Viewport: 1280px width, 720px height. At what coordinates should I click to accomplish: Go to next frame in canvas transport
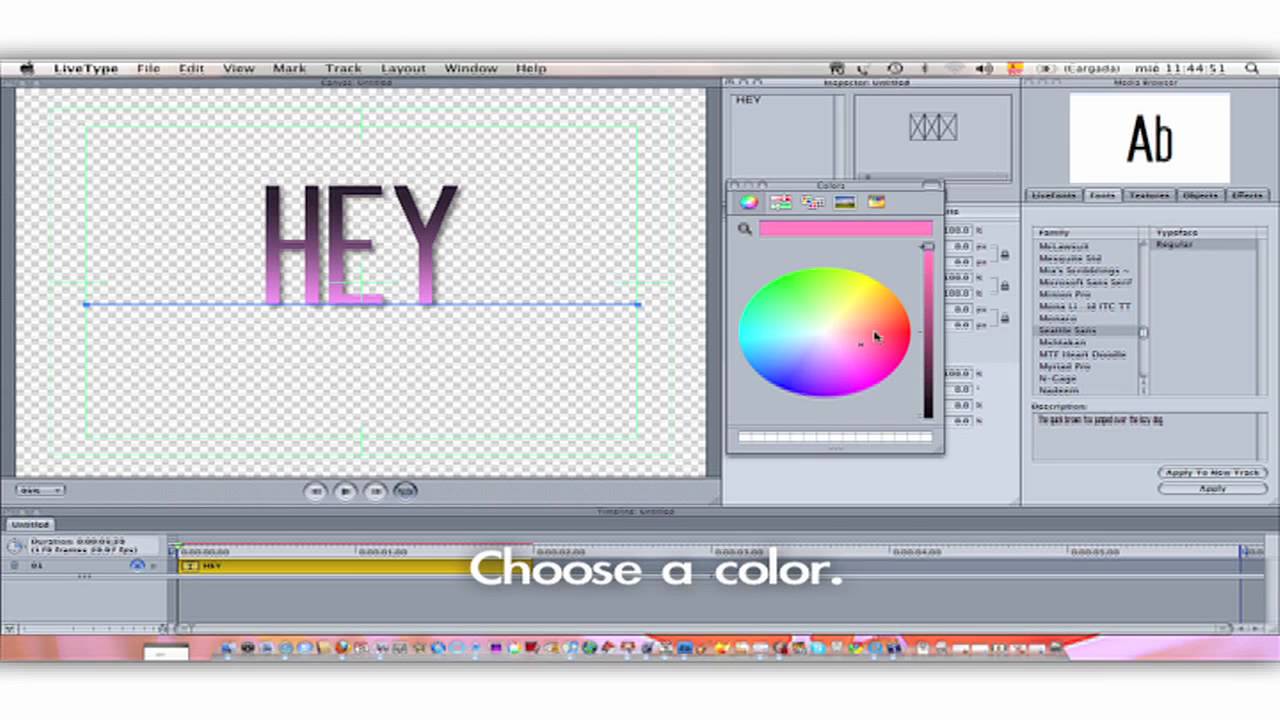tap(375, 491)
